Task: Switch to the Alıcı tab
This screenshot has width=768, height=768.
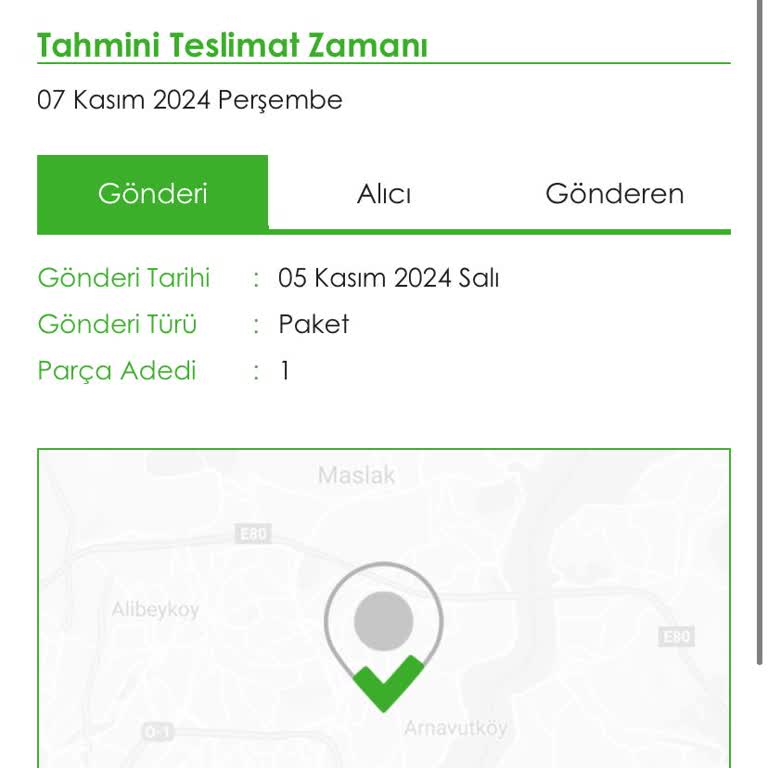Action: [x=384, y=193]
